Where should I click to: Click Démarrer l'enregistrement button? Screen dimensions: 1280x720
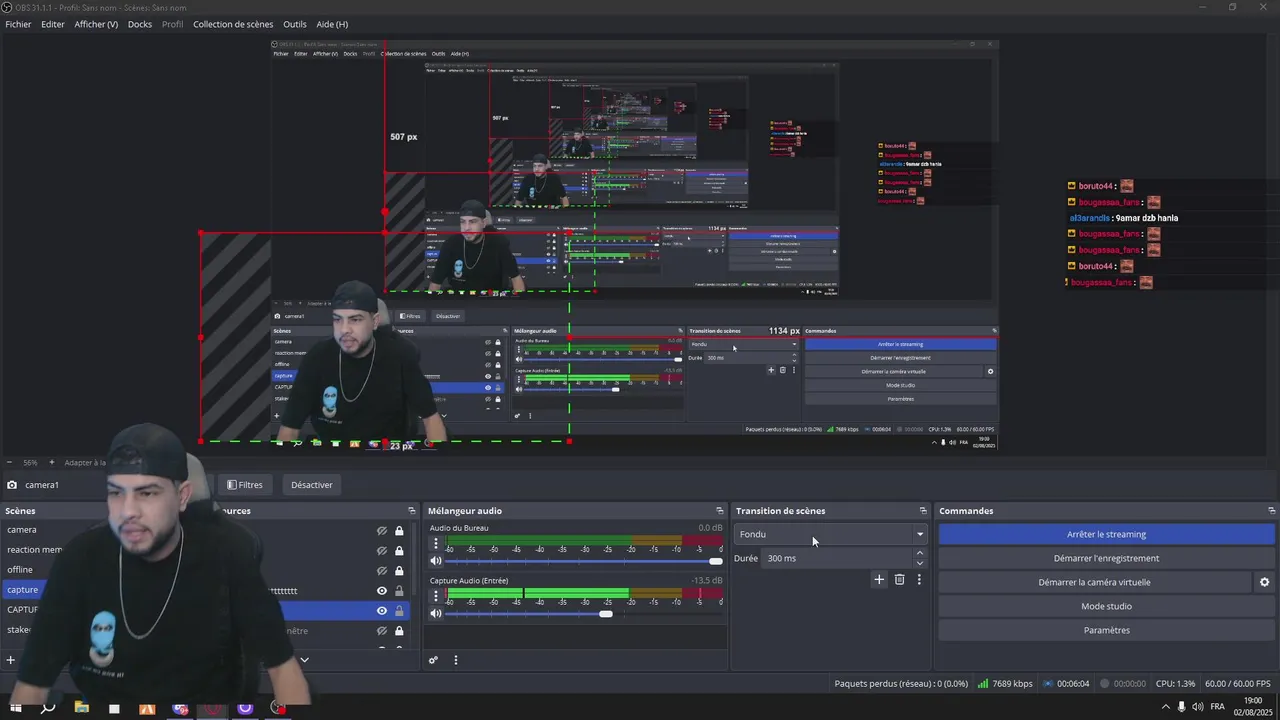1106,558
